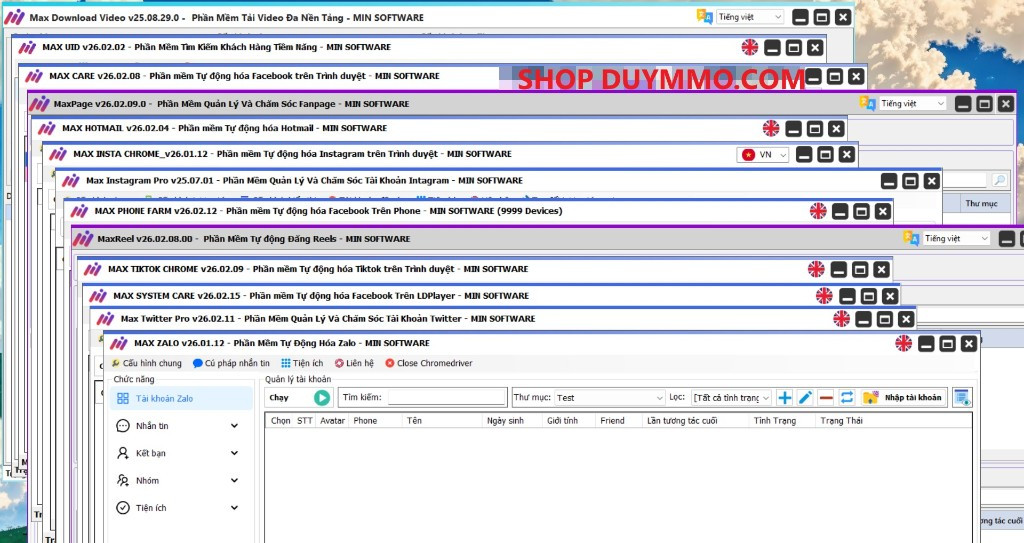The image size is (1024, 543).
Task: Click the red minus delete icon
Action: coord(826,397)
